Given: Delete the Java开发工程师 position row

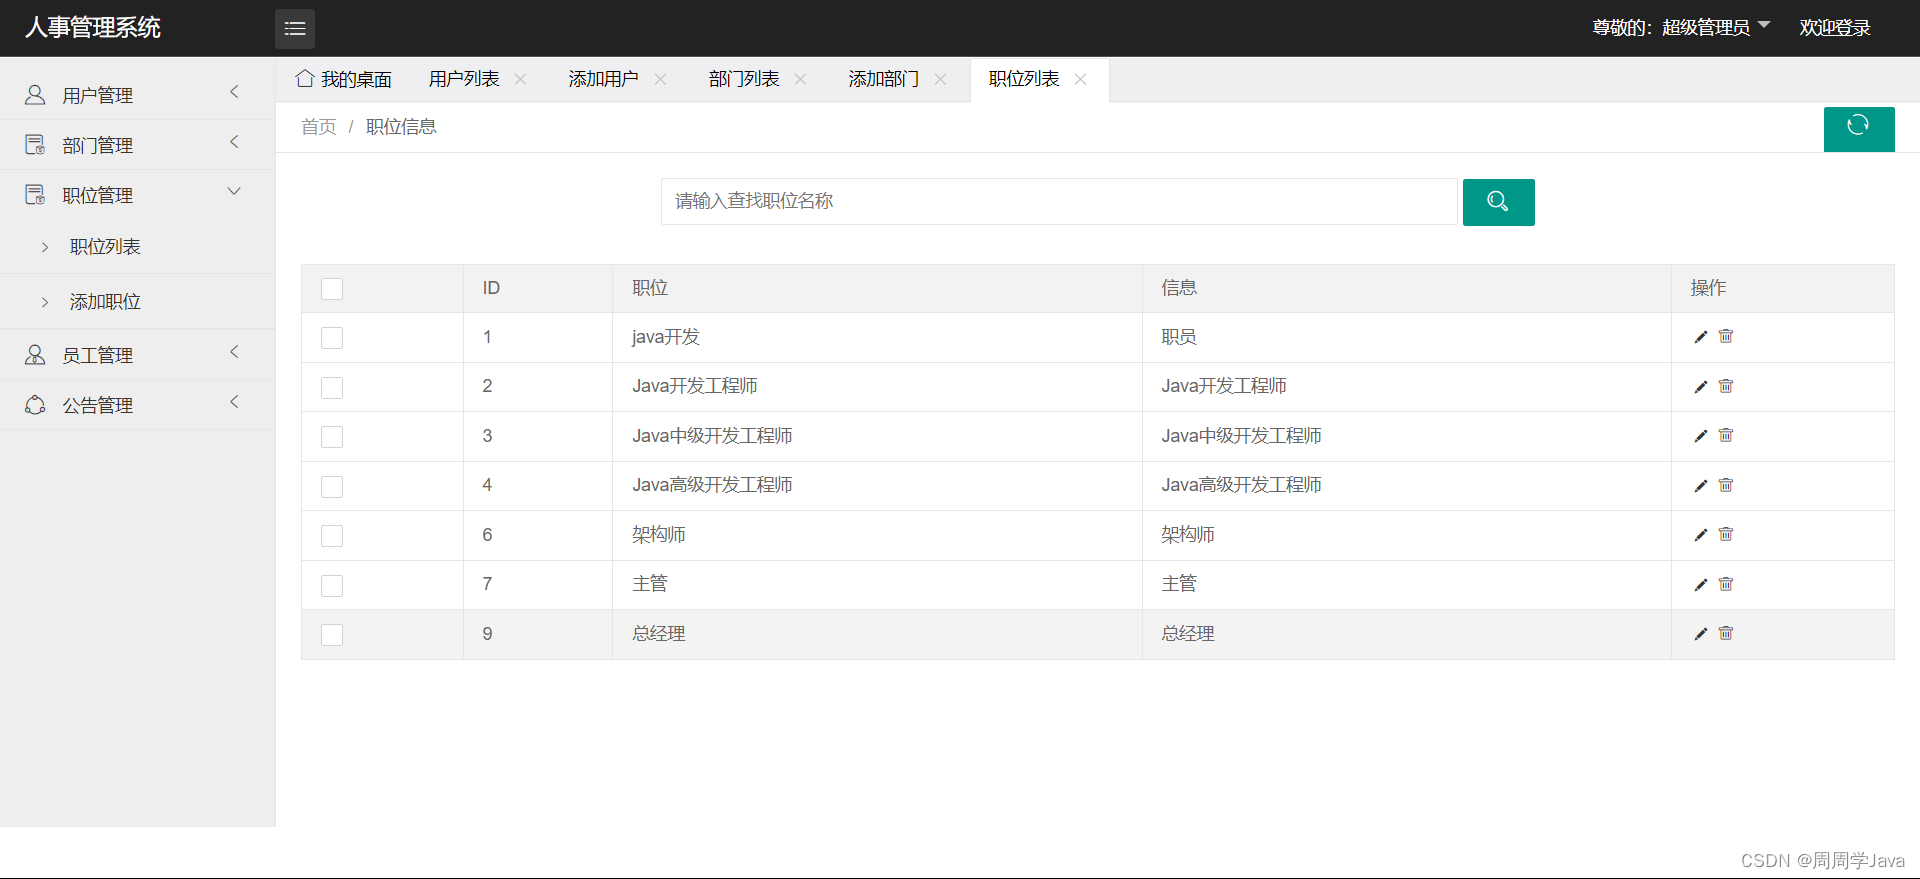Looking at the screenshot, I should [x=1726, y=386].
